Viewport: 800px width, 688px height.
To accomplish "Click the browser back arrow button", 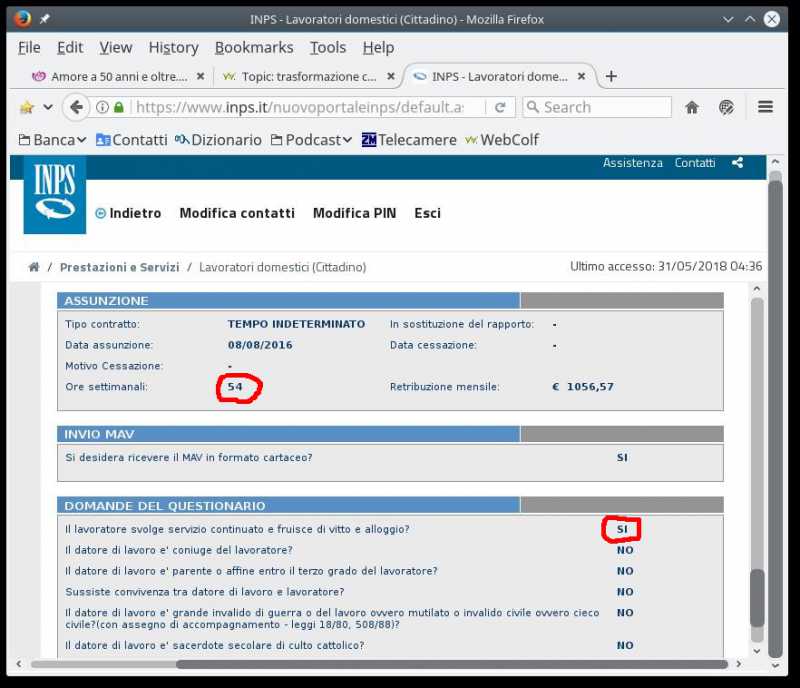I will (76, 107).
